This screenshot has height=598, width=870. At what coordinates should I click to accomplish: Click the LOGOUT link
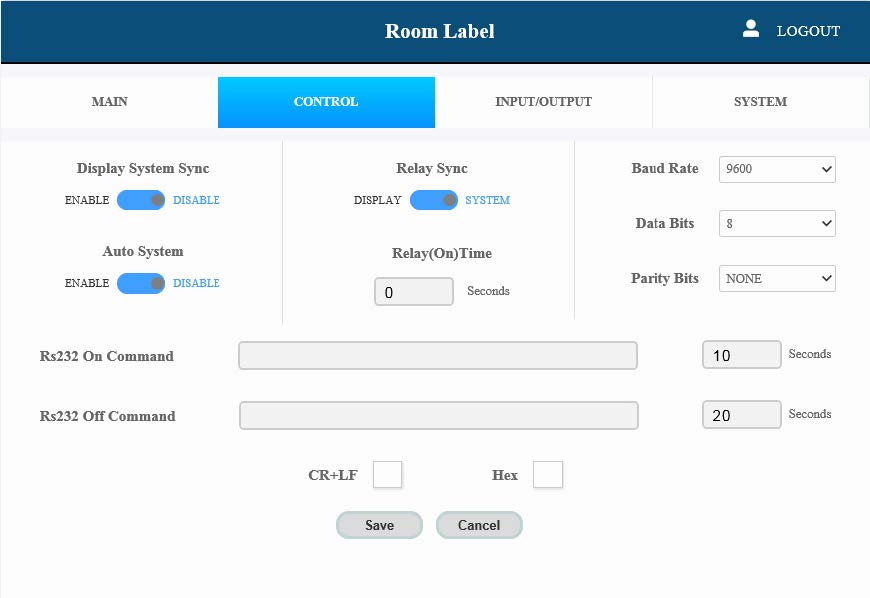[x=808, y=31]
